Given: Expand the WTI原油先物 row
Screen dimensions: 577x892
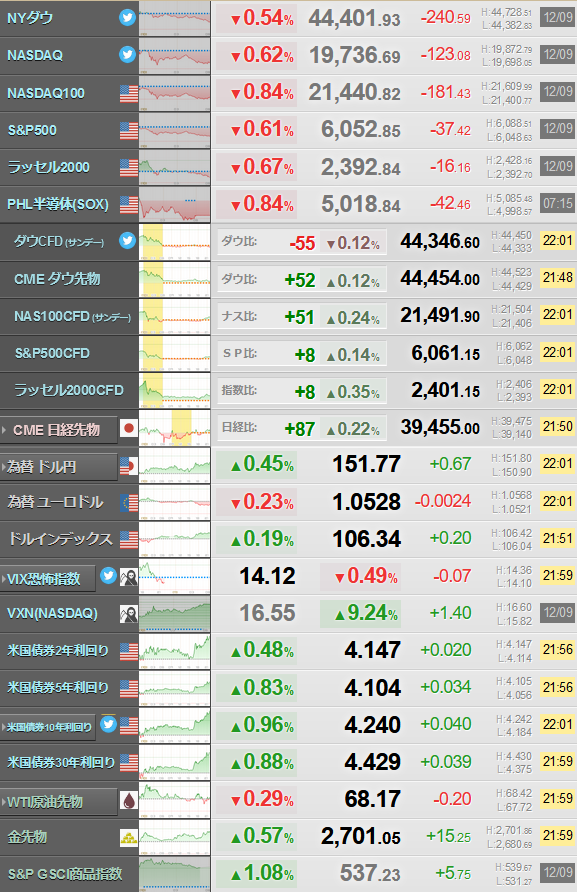Looking at the screenshot, I should tap(4, 802).
